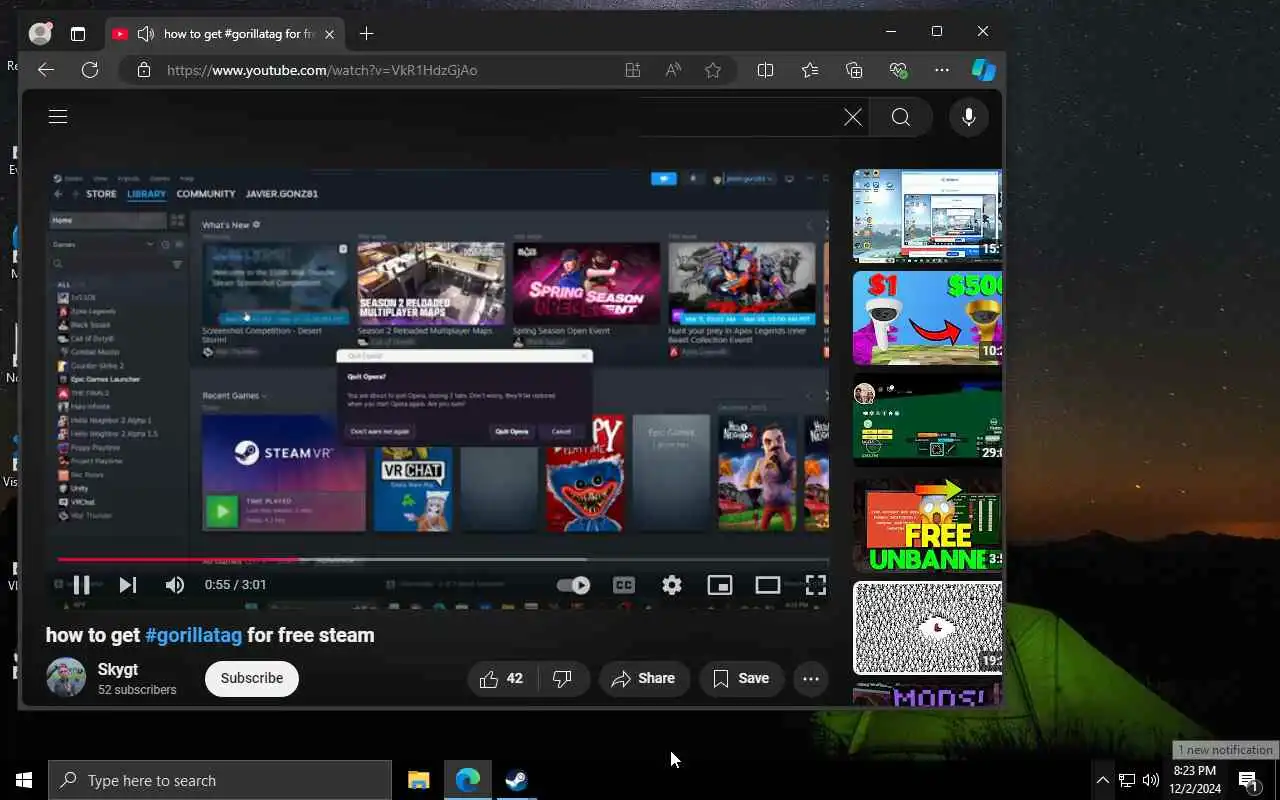Enter full screen video mode
The height and width of the screenshot is (800, 1280).
[816, 585]
